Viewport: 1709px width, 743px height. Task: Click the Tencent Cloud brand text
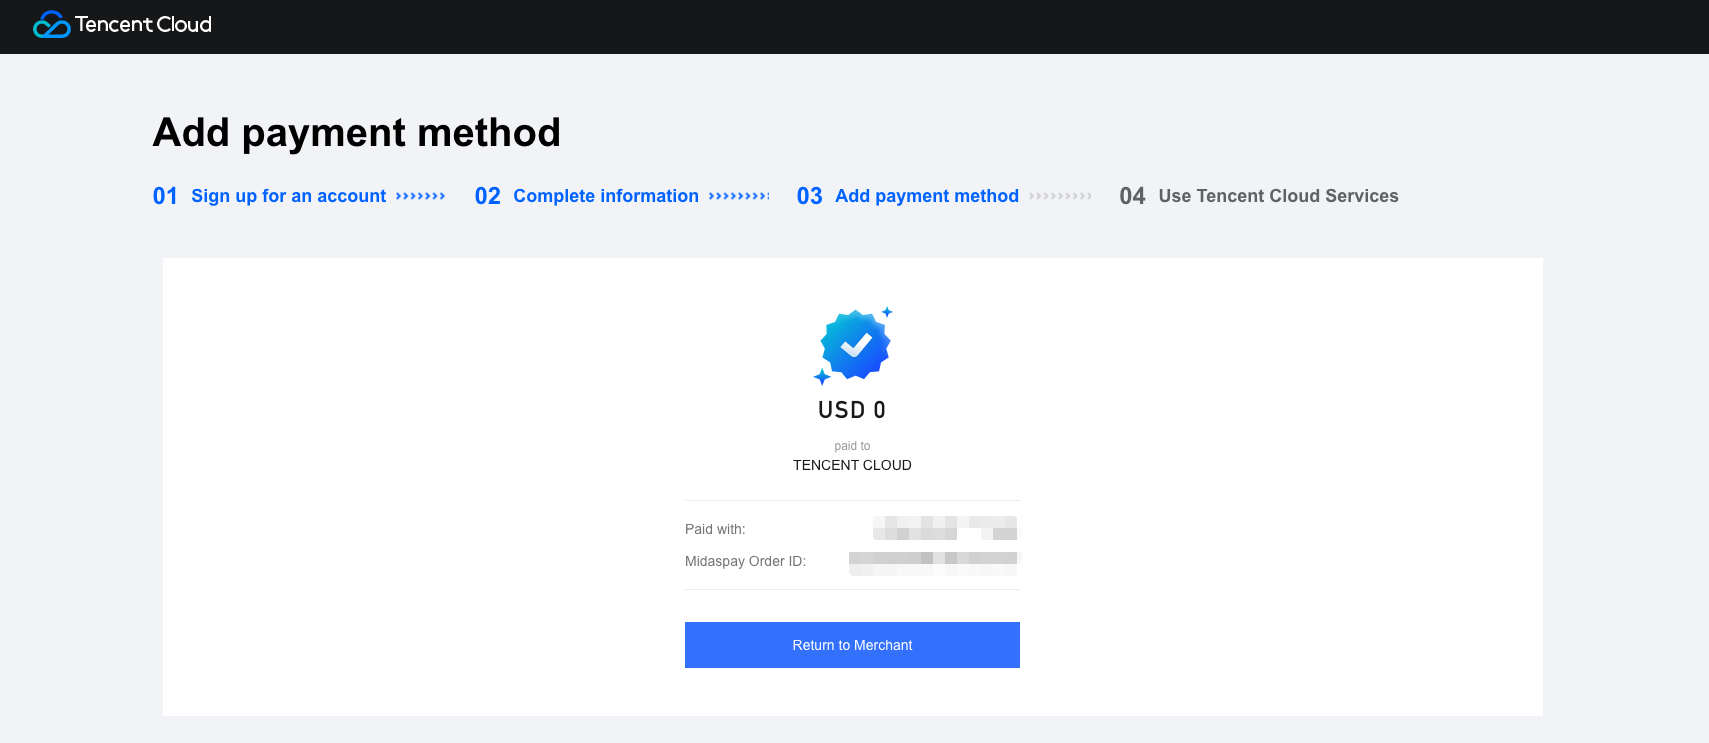(x=143, y=25)
